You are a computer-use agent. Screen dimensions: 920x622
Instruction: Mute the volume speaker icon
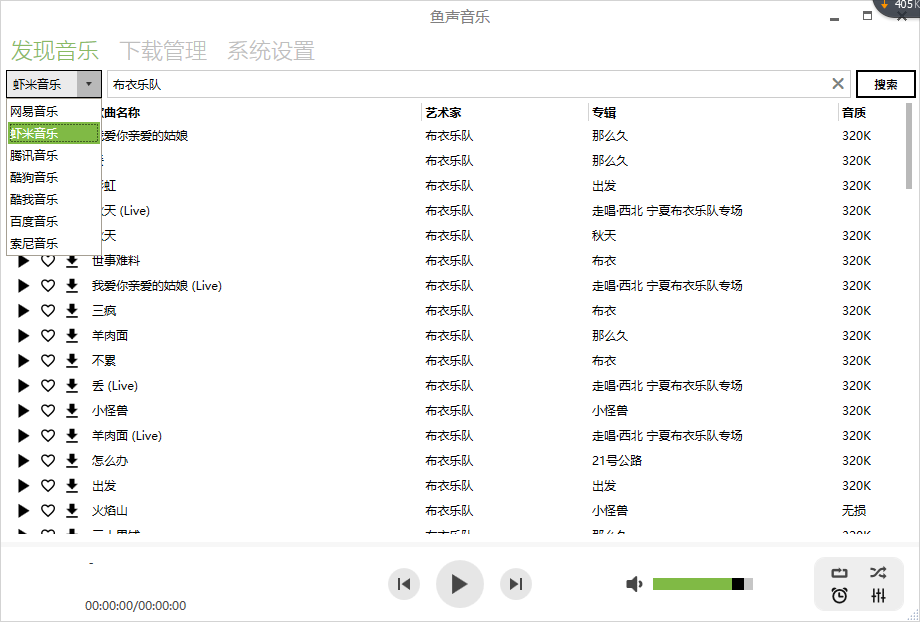pyautogui.click(x=634, y=584)
